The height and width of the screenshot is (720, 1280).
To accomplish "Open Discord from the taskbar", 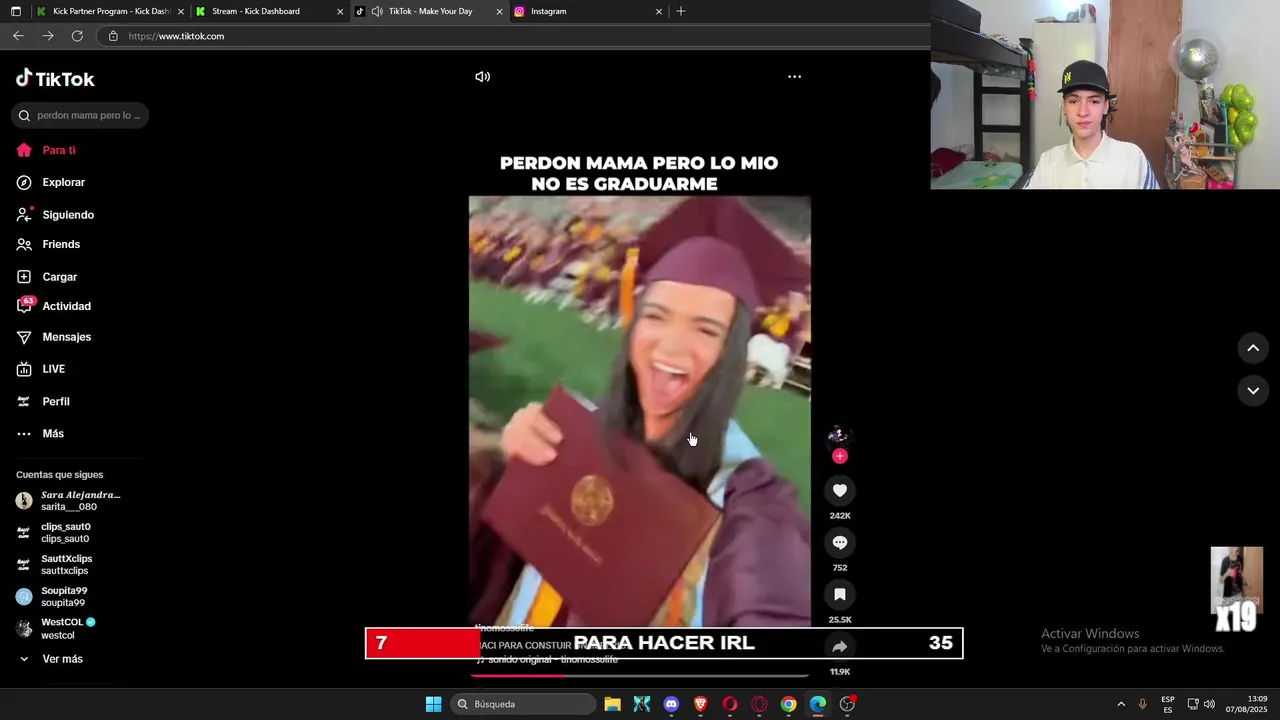I will (671, 704).
